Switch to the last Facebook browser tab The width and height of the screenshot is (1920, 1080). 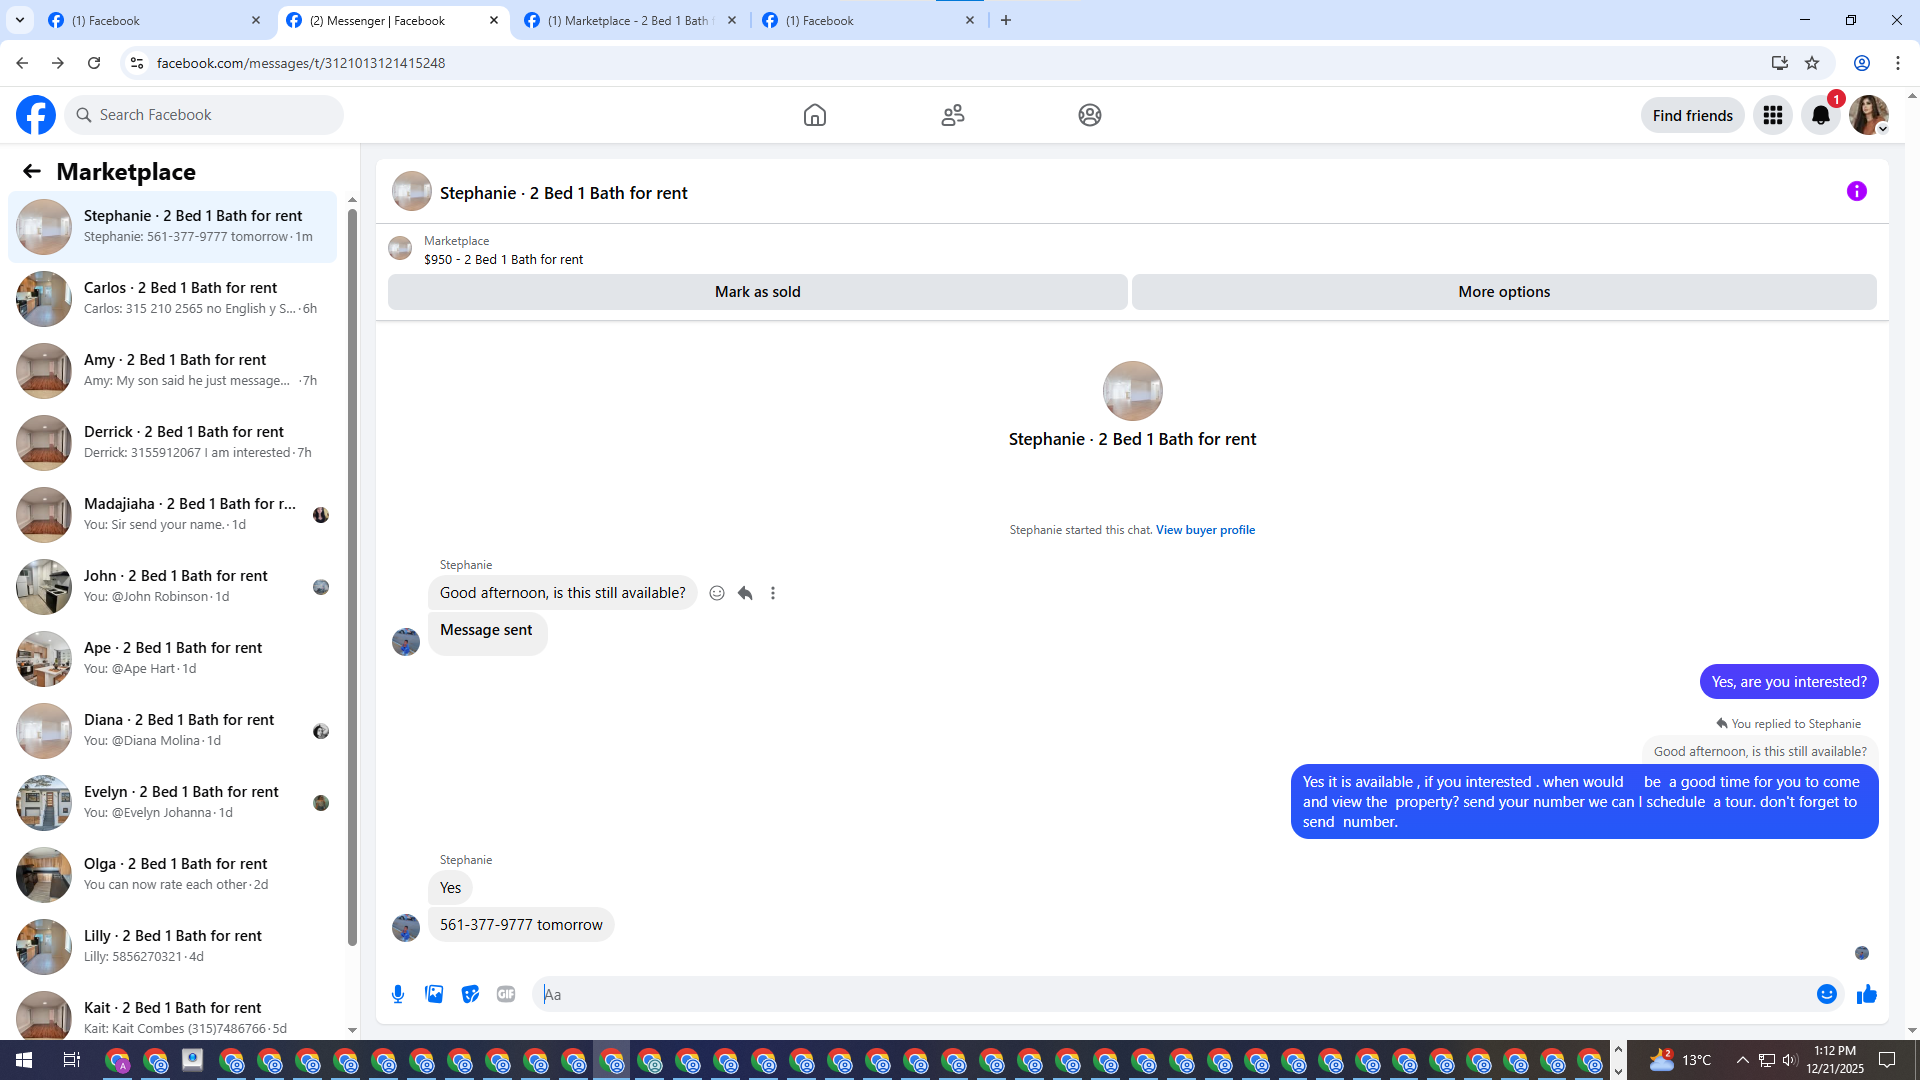click(x=870, y=21)
